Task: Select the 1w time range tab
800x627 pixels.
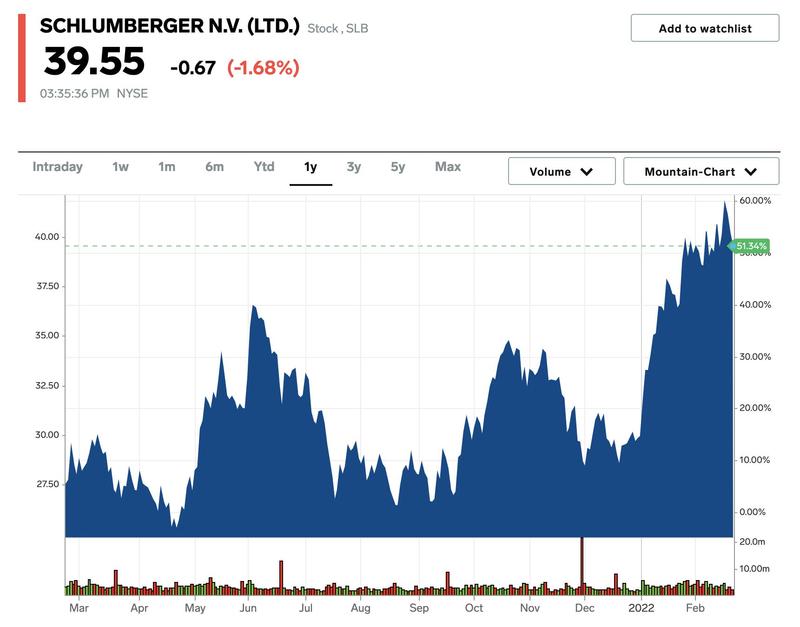Action: pos(120,167)
